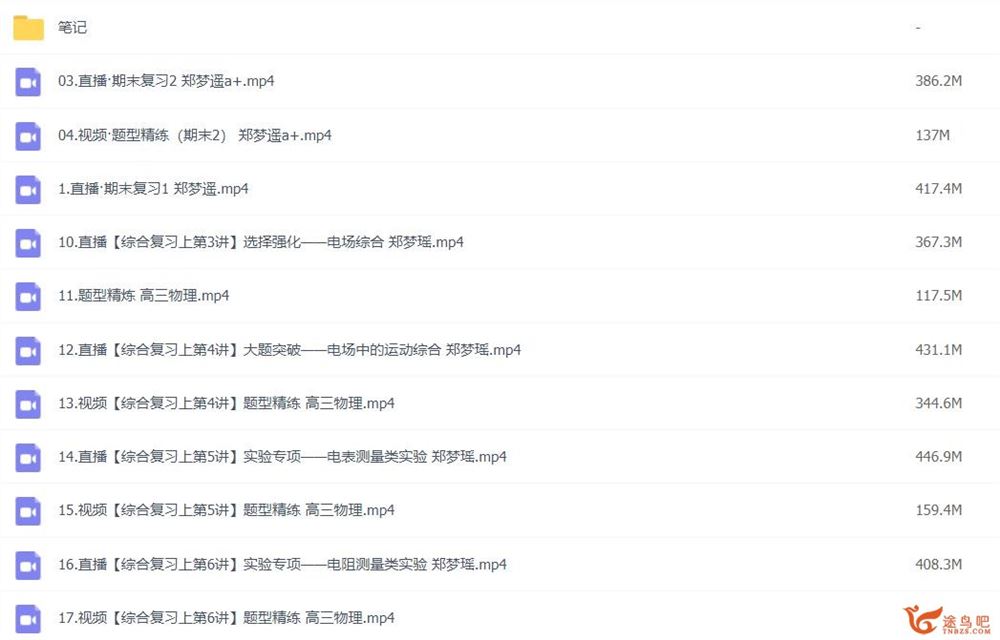Open the 笔记 folder name
The width and height of the screenshot is (1000, 640).
click(72, 27)
